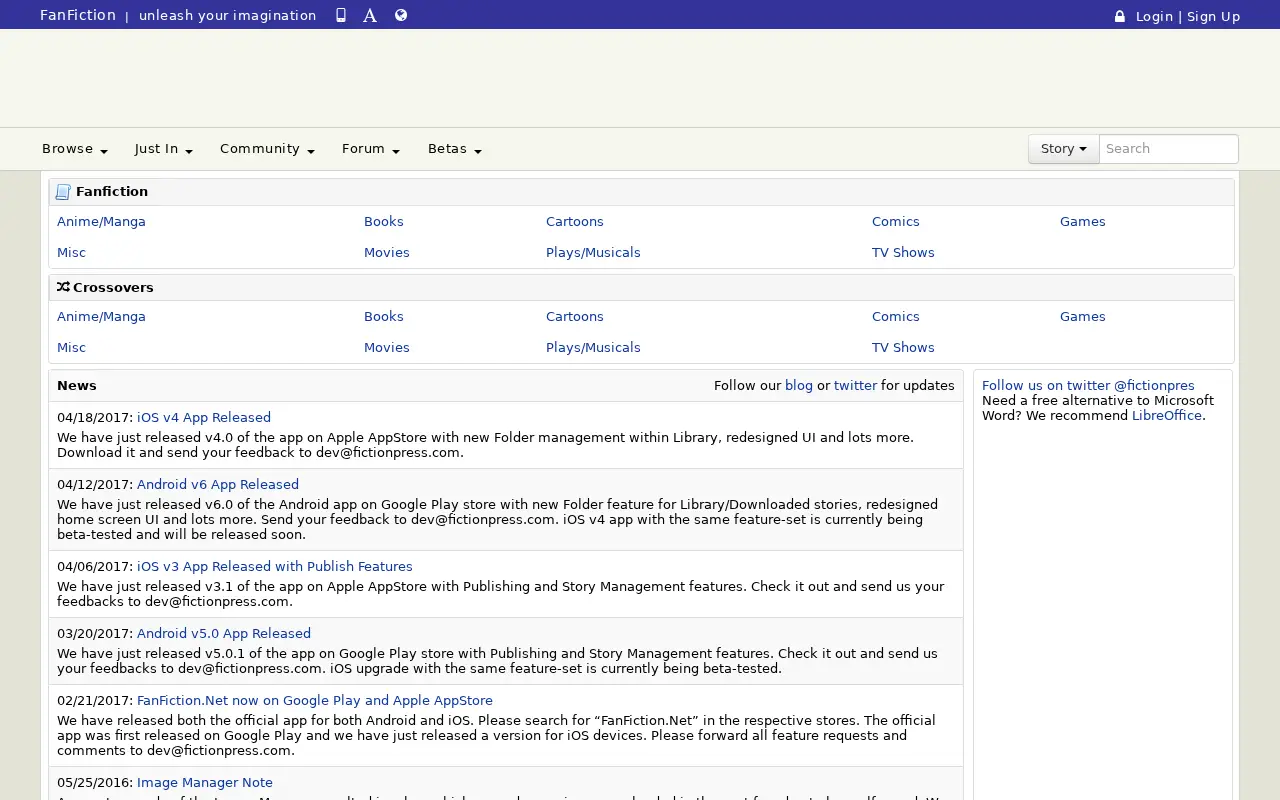1280x800 pixels.
Task: Go to Crossovers Movies category
Action: click(387, 348)
